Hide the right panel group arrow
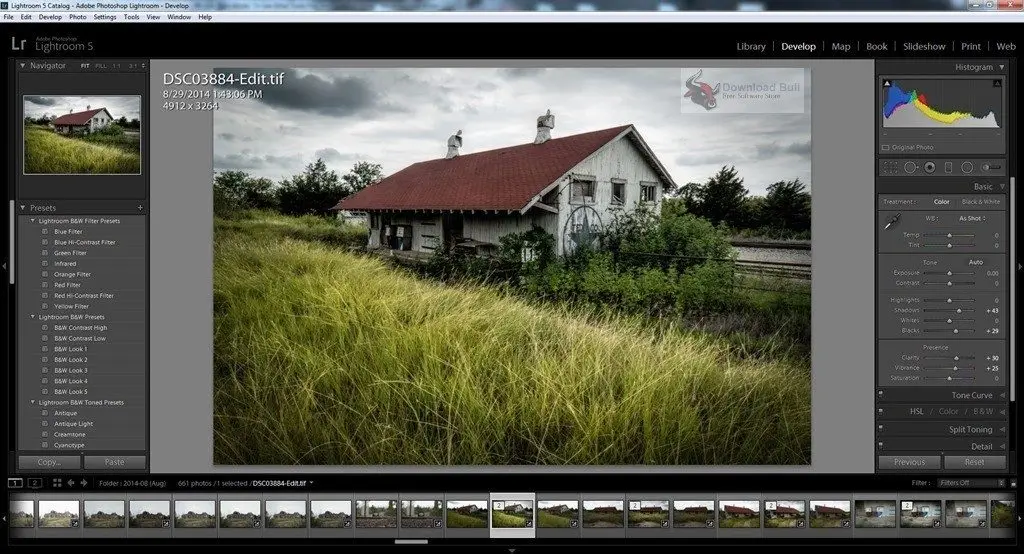The image size is (1024, 554). pyautogui.click(x=1019, y=266)
